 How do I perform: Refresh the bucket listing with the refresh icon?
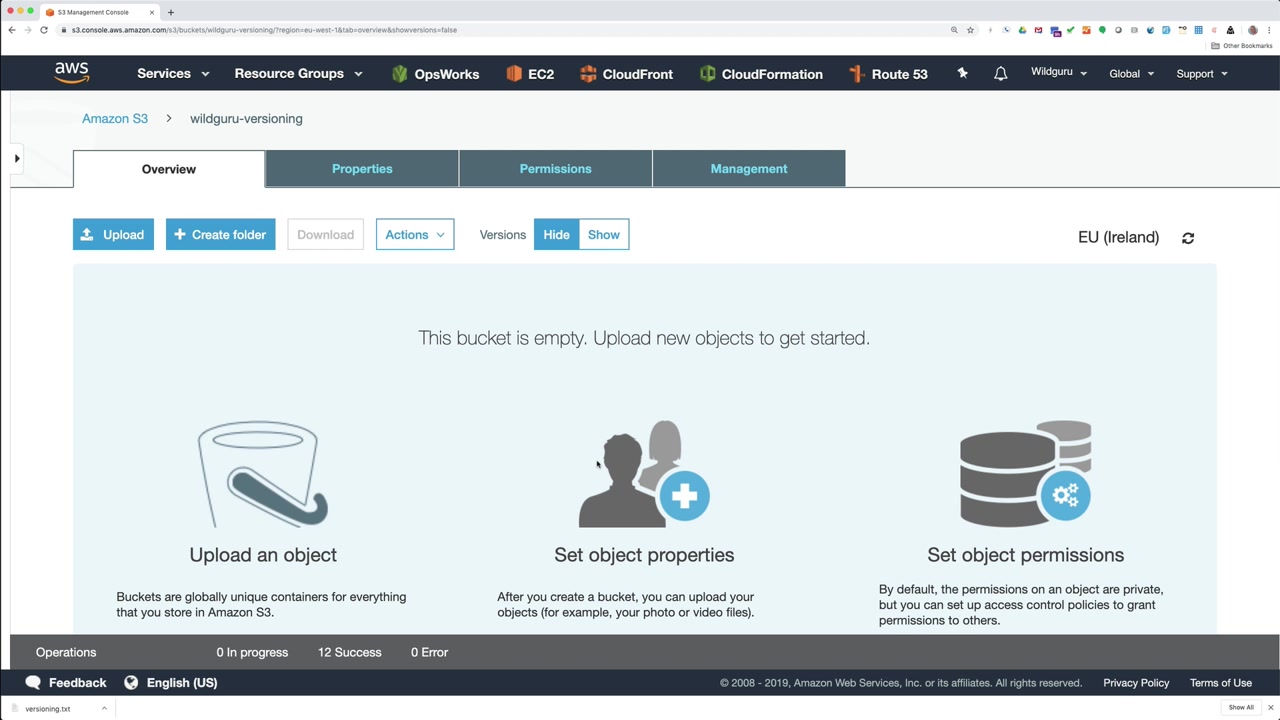(x=1188, y=238)
